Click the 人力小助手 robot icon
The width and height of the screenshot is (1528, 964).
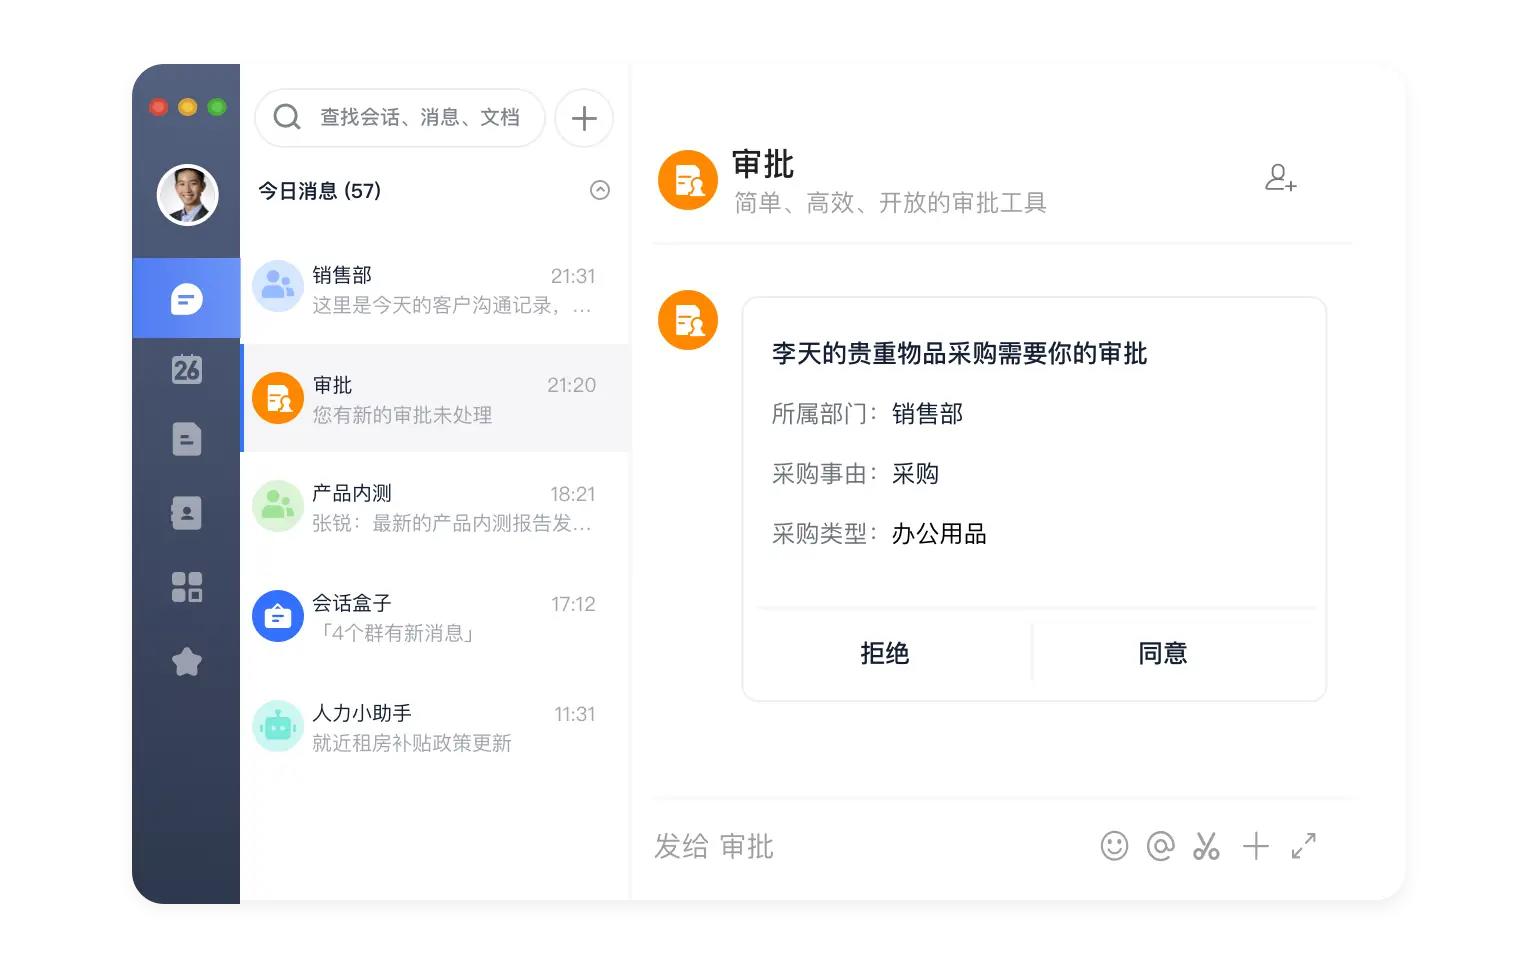click(277, 726)
